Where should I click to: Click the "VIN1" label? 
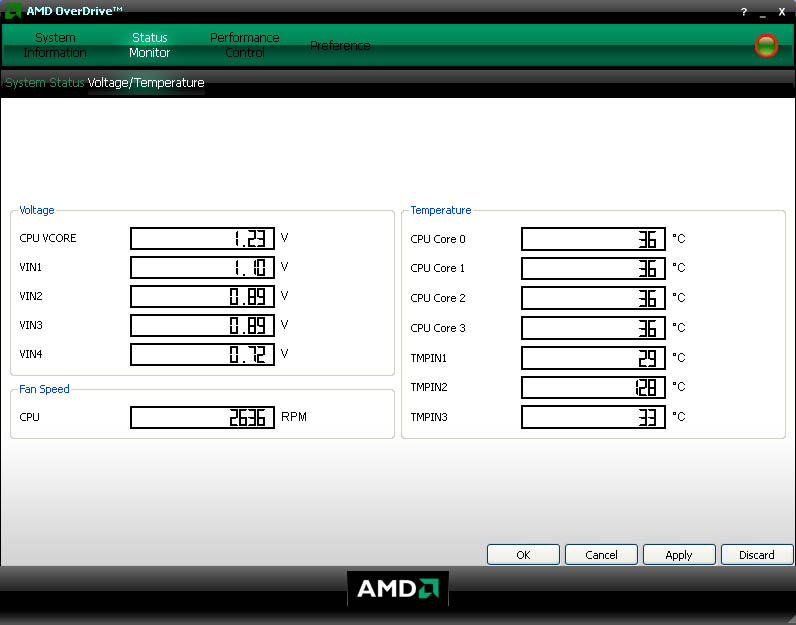tap(30, 267)
